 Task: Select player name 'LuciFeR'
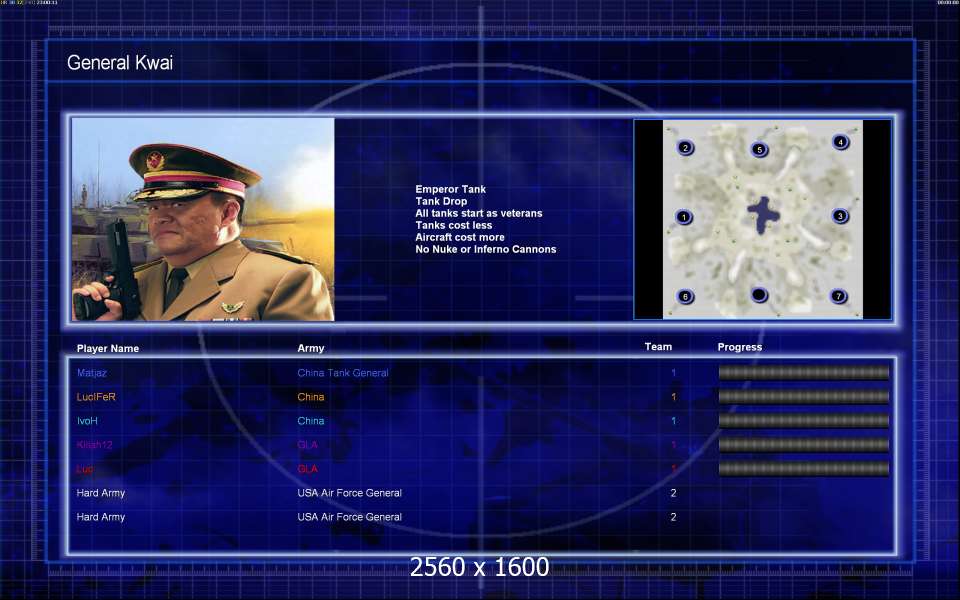96,397
